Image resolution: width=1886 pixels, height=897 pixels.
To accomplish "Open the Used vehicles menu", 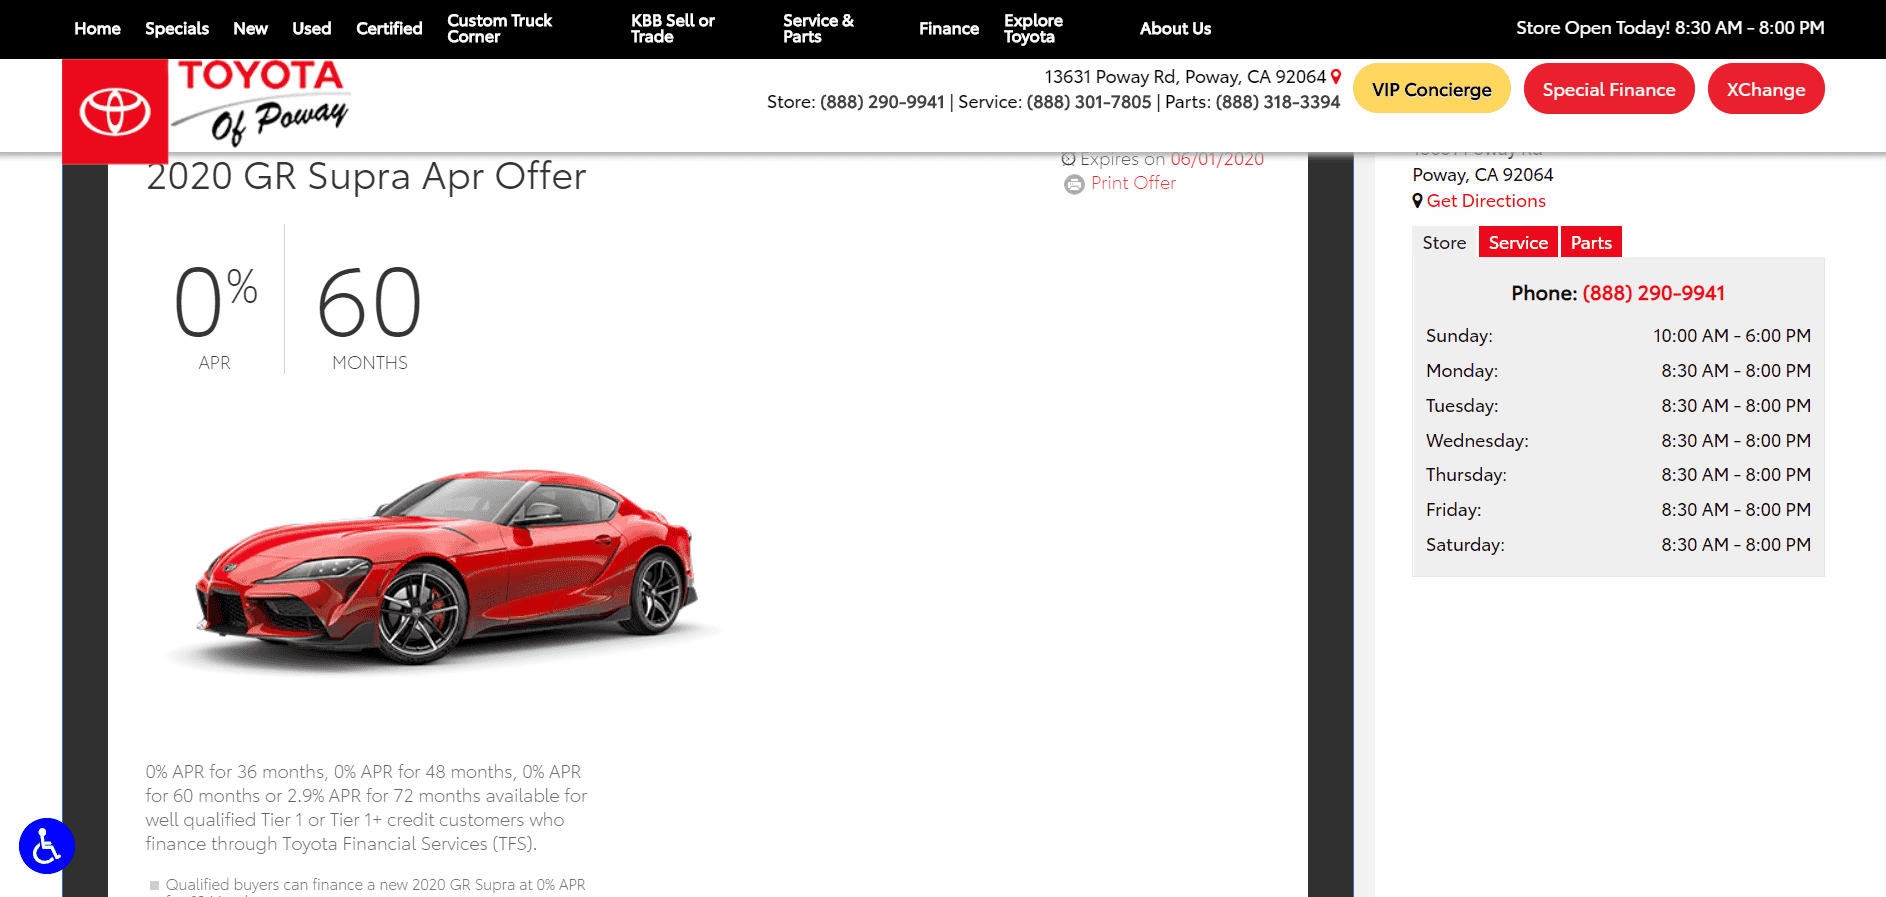I will (x=311, y=29).
